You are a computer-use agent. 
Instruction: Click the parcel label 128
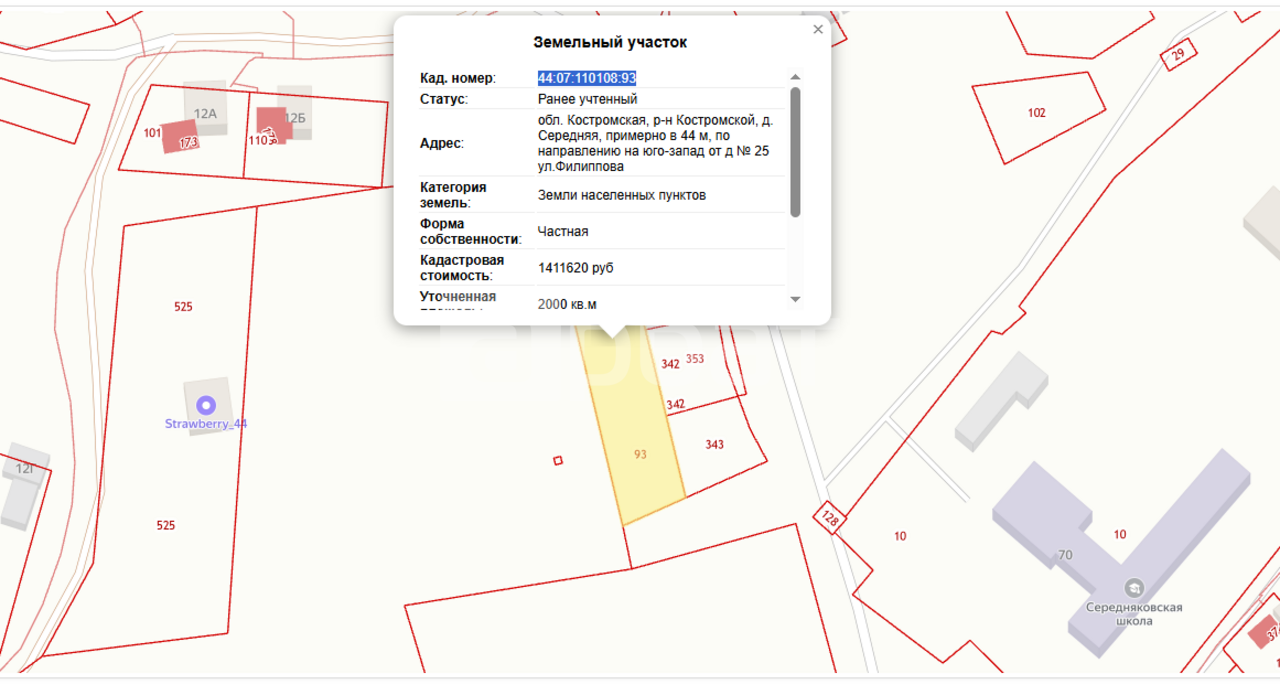[830, 520]
